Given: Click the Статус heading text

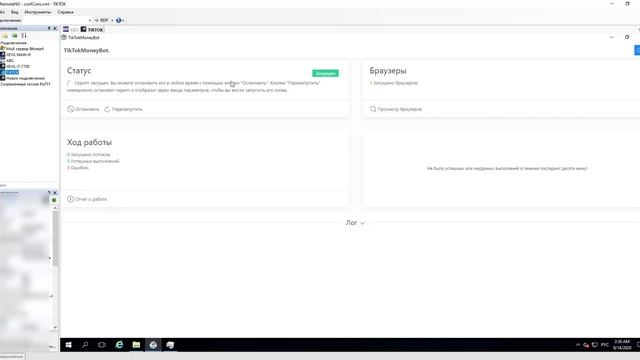Looking at the screenshot, I should tap(79, 71).
